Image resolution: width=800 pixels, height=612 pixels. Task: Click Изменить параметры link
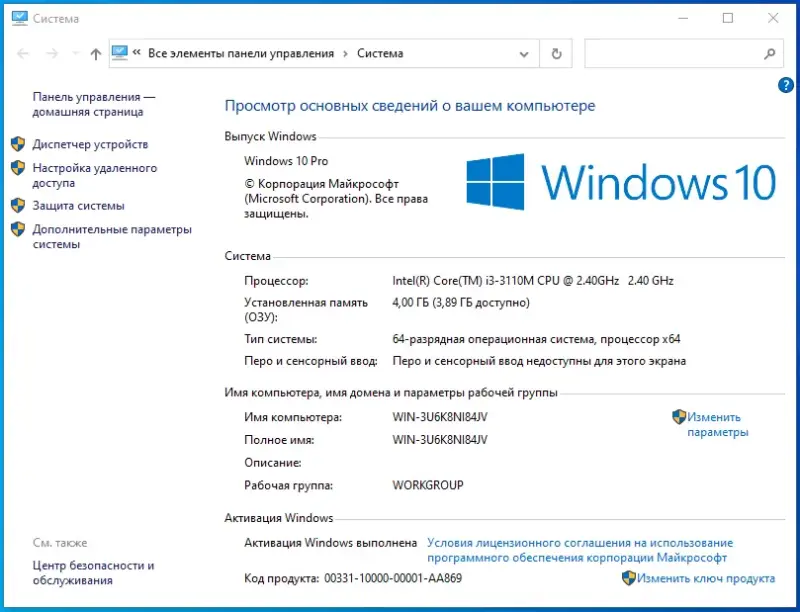(x=718, y=424)
